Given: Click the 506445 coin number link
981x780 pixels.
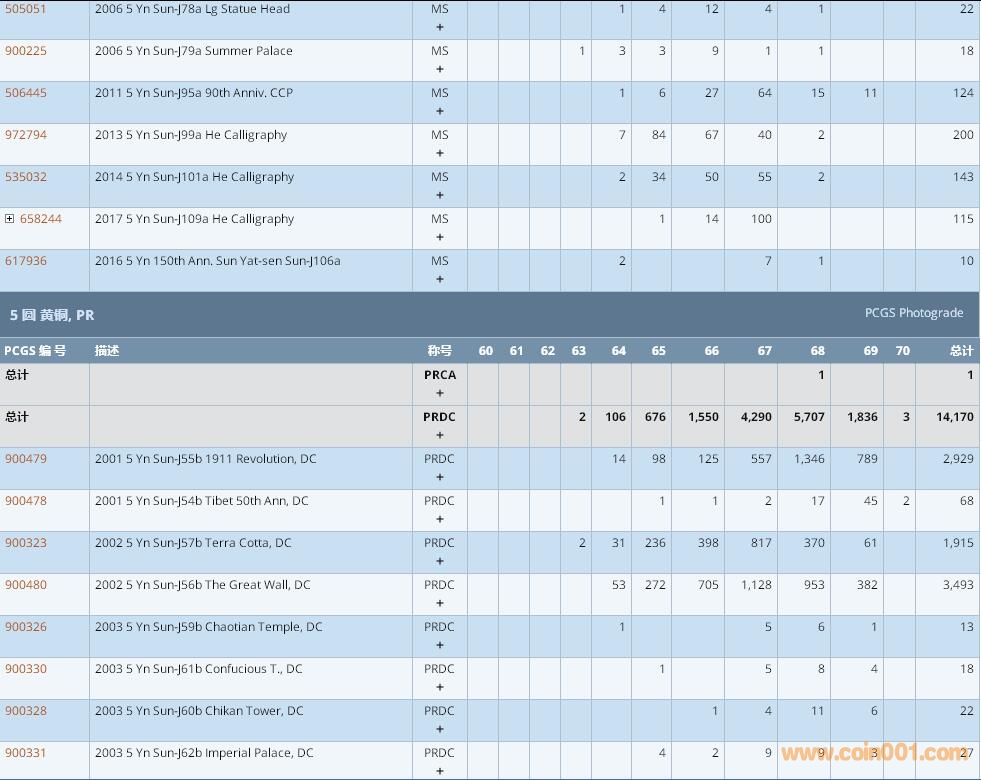Looking at the screenshot, I should click(26, 93).
